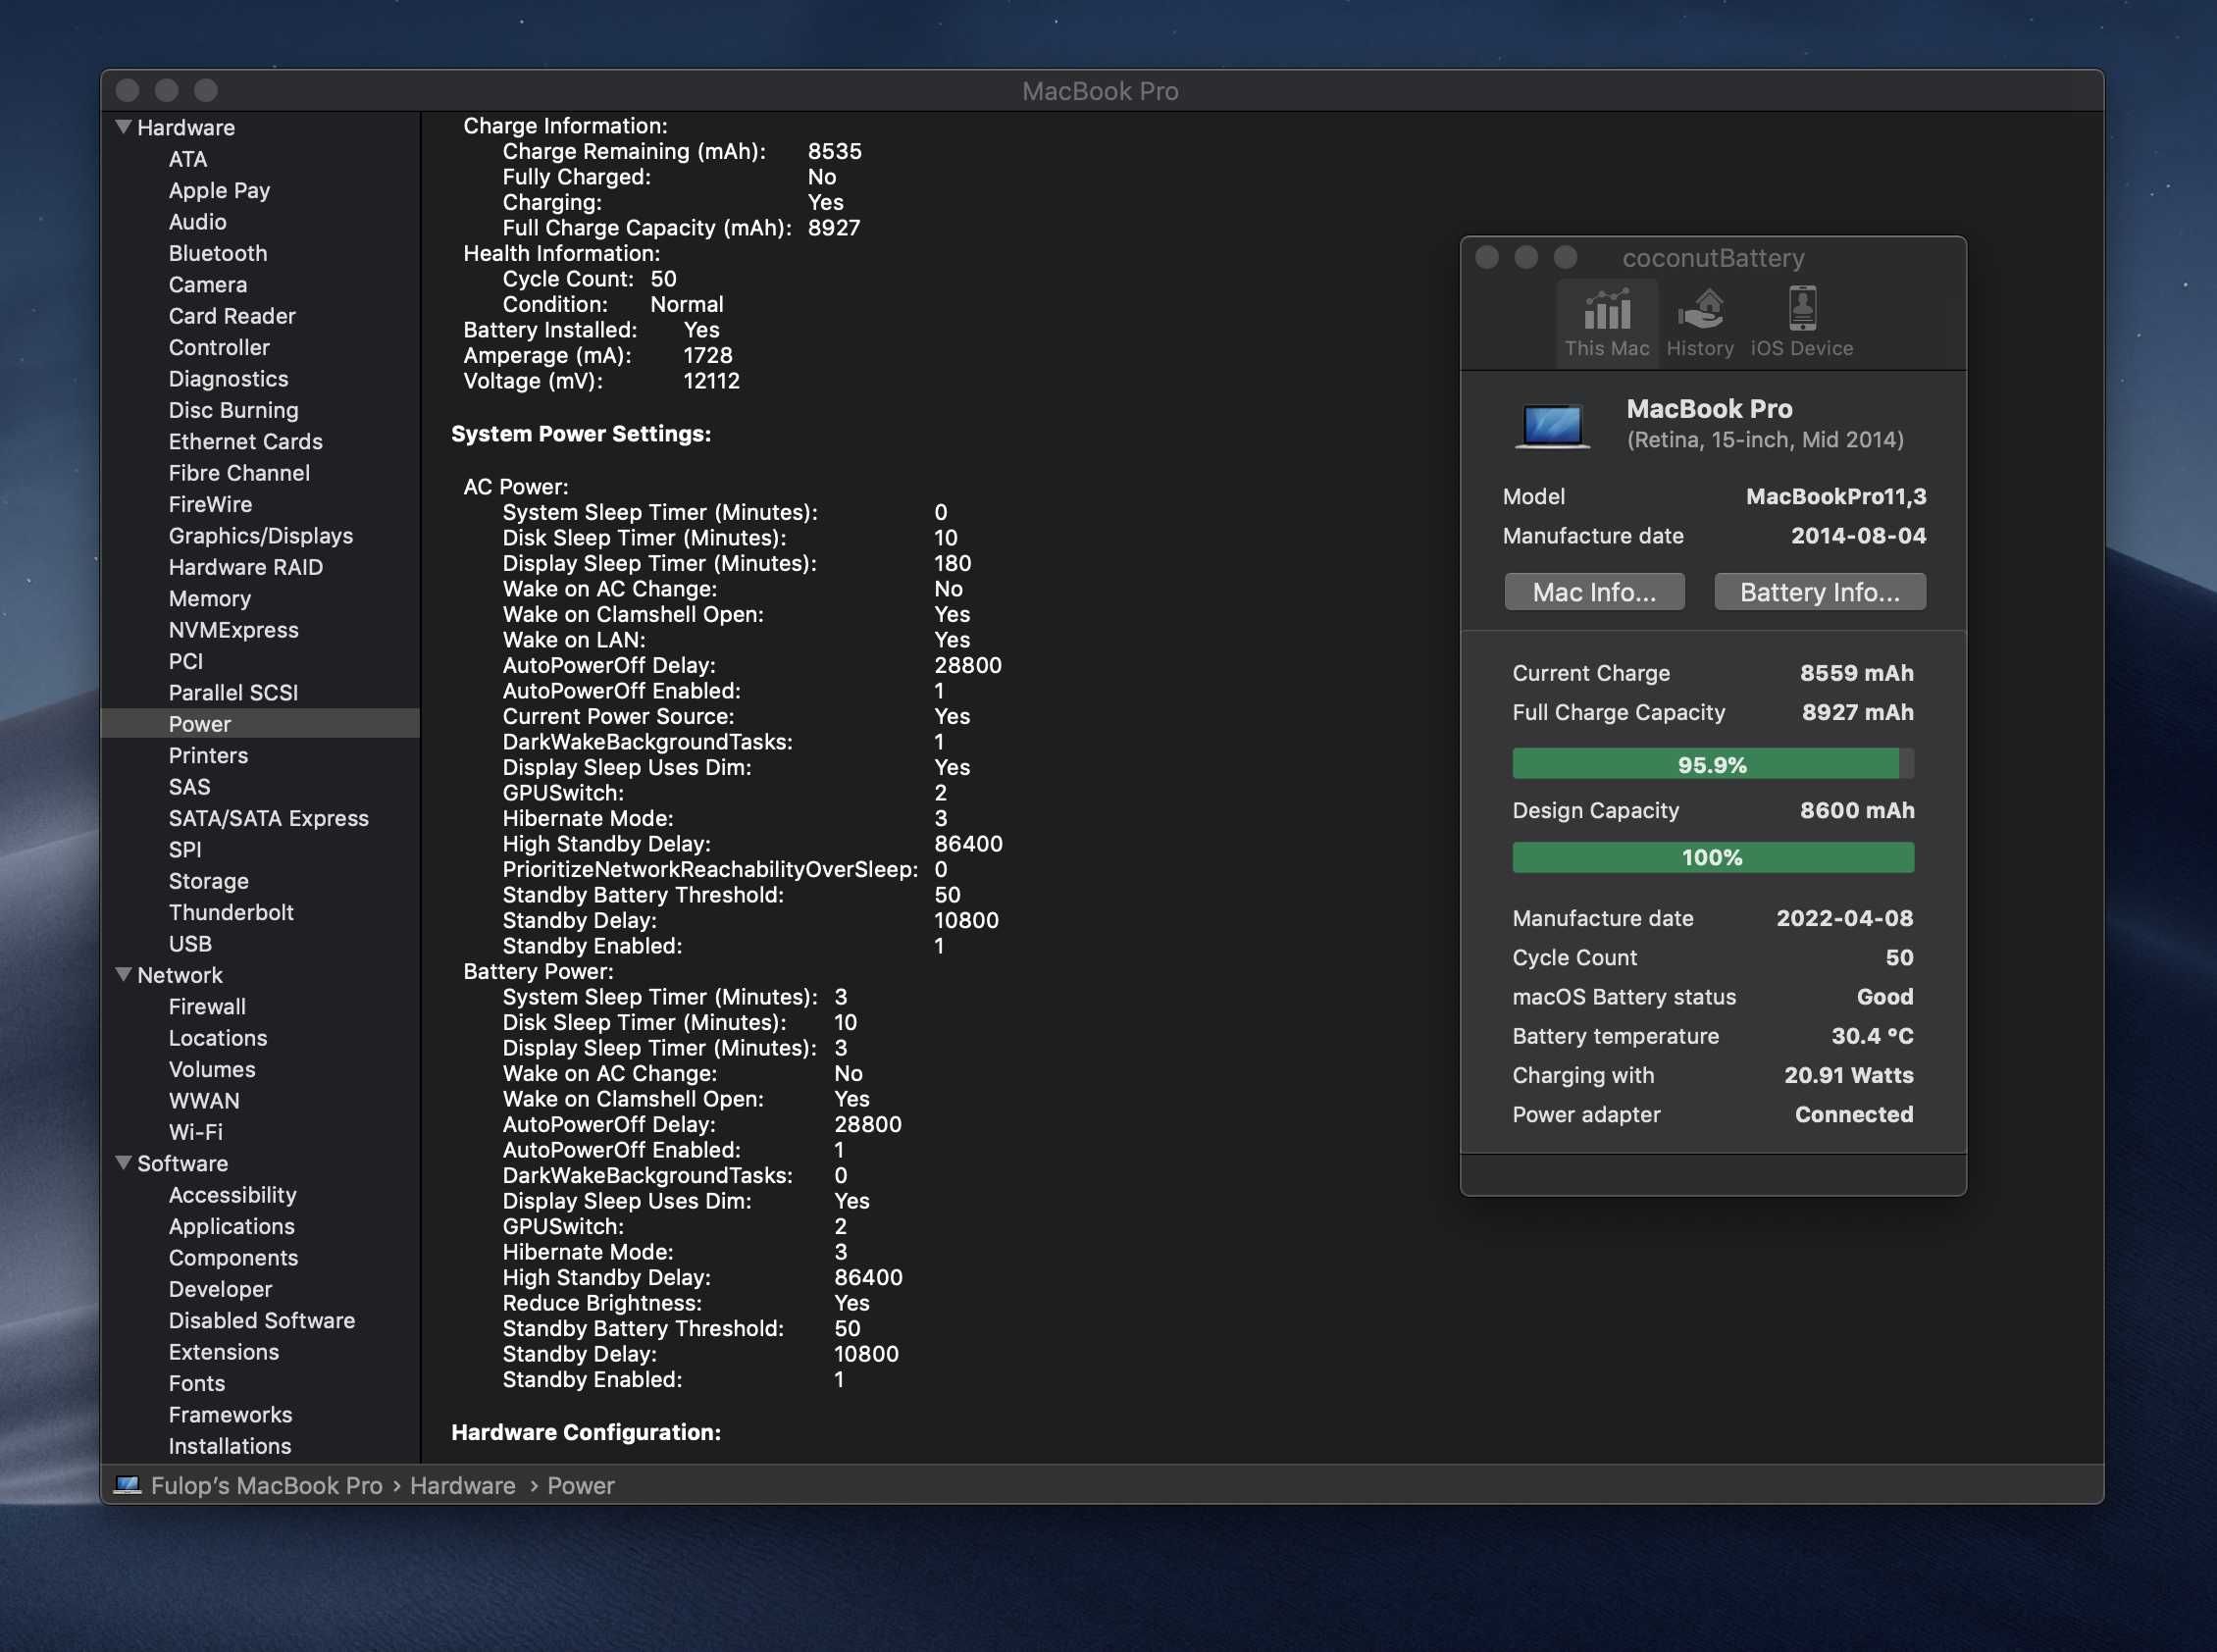The height and width of the screenshot is (1652, 2217).
Task: Select USB in the sidebar
Action: (190, 944)
